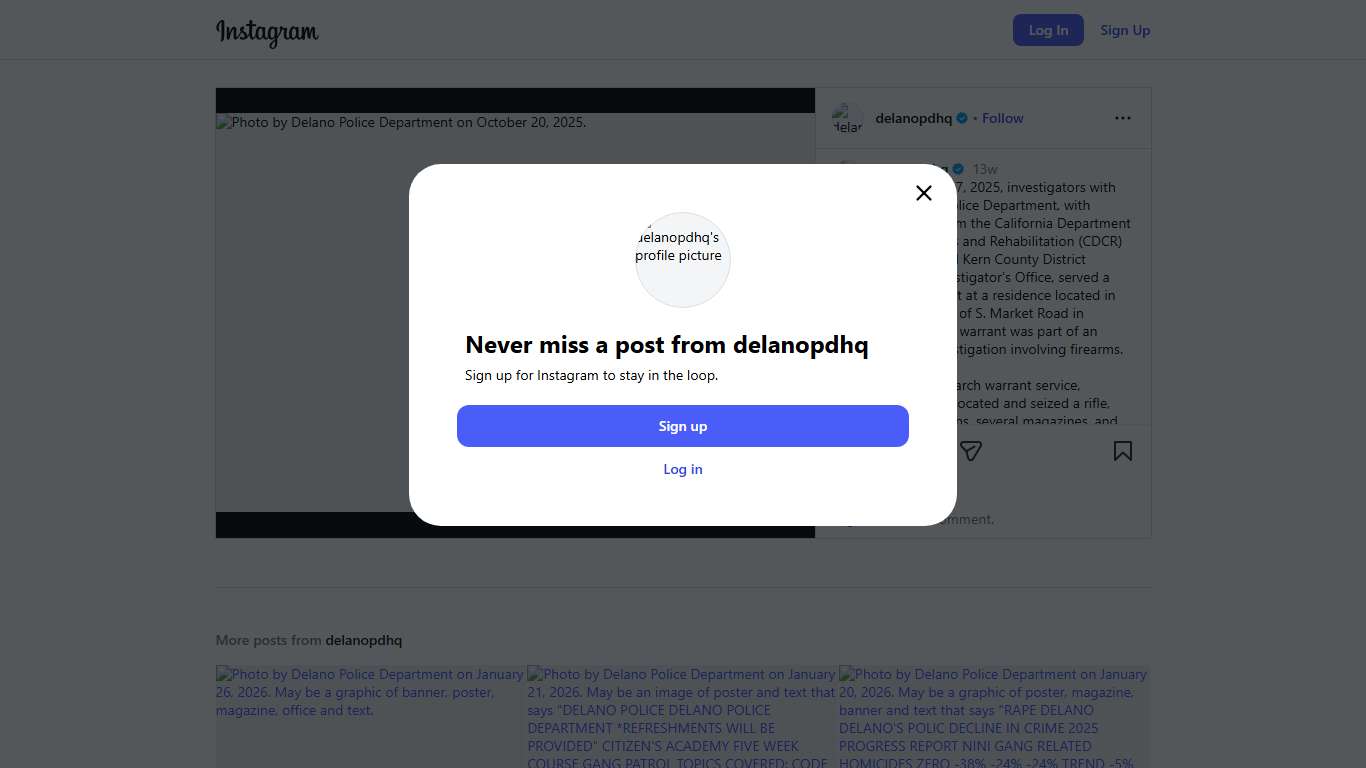The width and height of the screenshot is (1366, 768).
Task: Open delanopdhq link in More posts heading
Action: point(363,640)
